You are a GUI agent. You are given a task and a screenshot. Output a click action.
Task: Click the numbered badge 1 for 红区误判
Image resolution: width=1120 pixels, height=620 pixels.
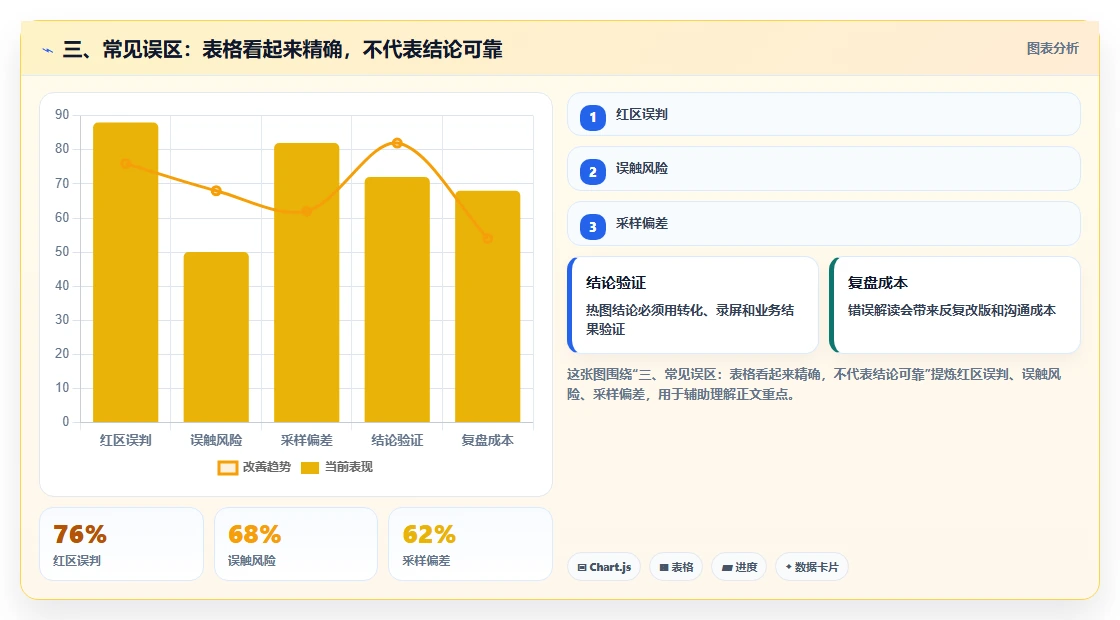pyautogui.click(x=592, y=117)
